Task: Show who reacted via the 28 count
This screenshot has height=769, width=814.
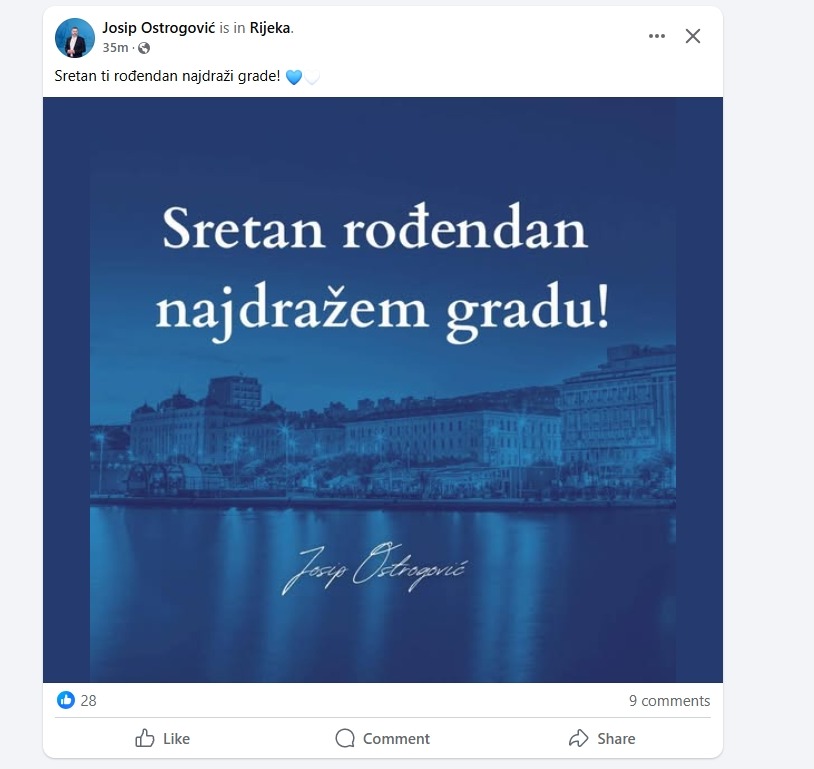Action: (89, 700)
